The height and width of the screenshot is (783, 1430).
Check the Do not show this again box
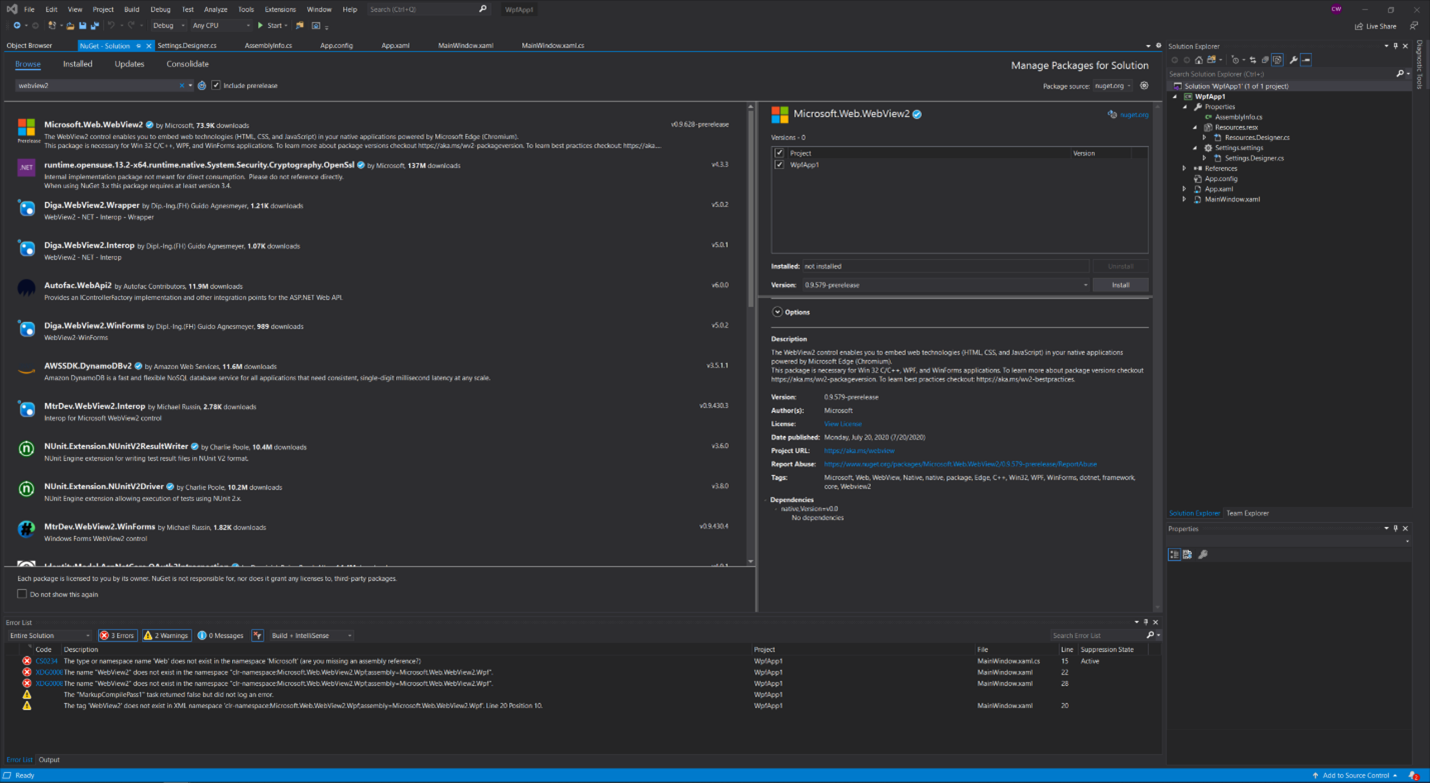coord(22,594)
